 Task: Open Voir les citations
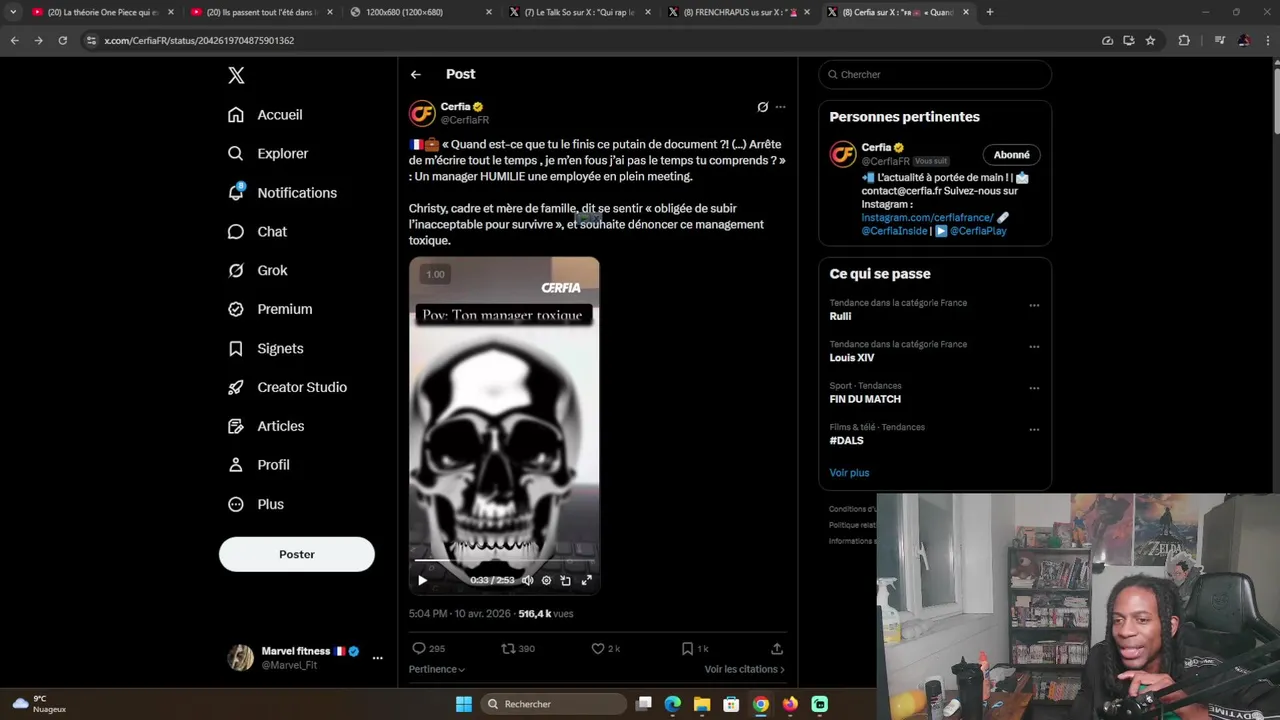coord(744,670)
